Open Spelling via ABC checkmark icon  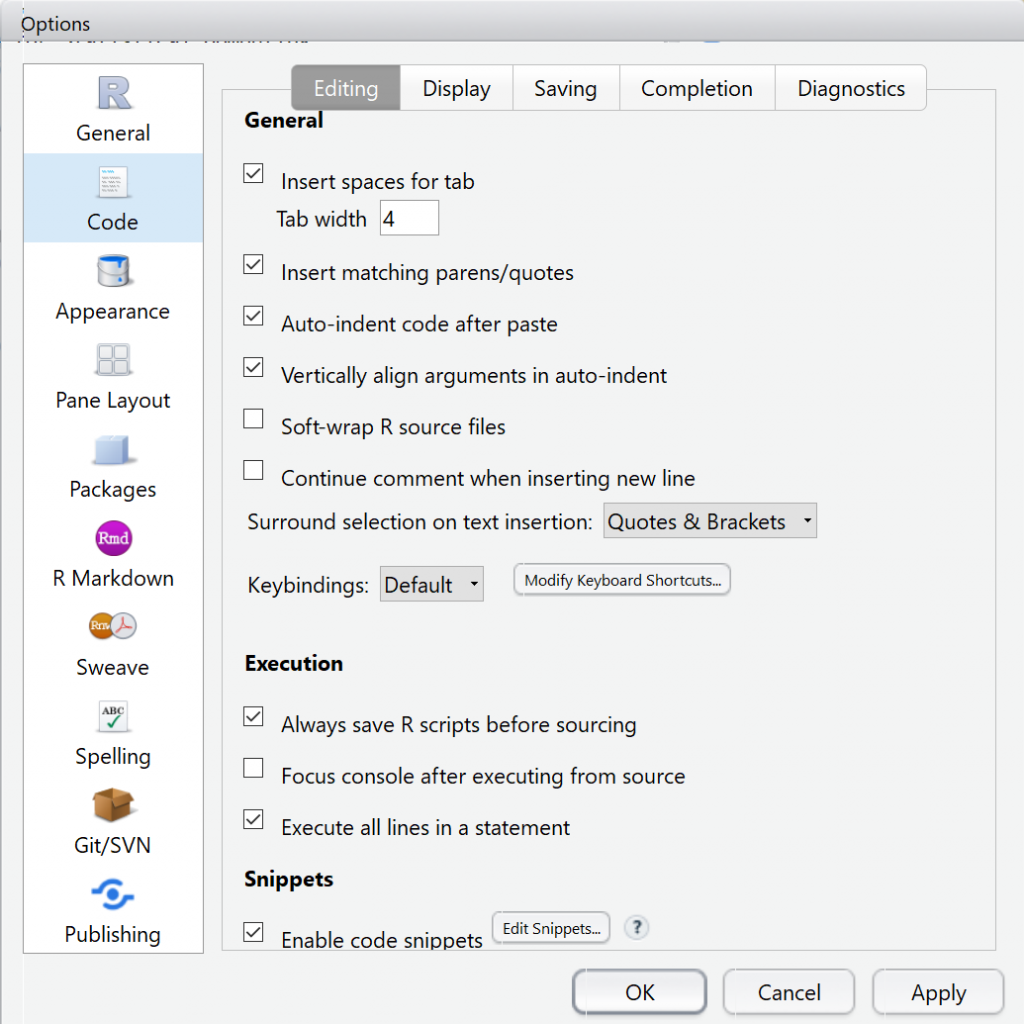click(113, 716)
